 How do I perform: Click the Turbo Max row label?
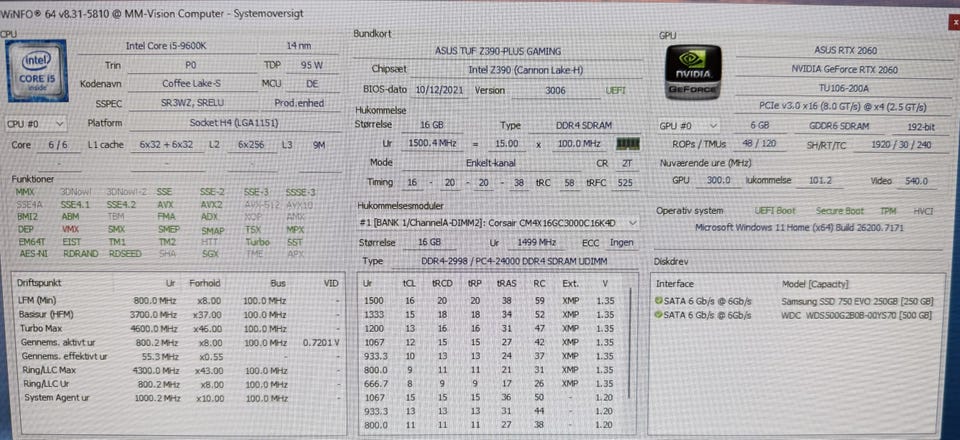(39, 329)
